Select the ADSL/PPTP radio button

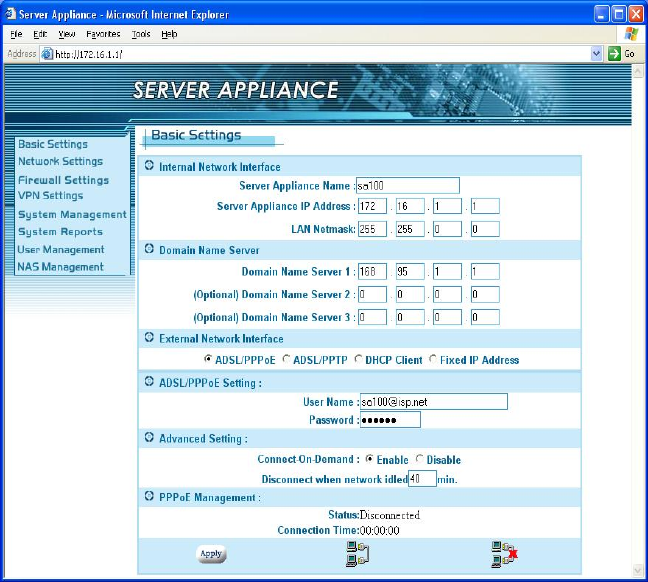286,359
